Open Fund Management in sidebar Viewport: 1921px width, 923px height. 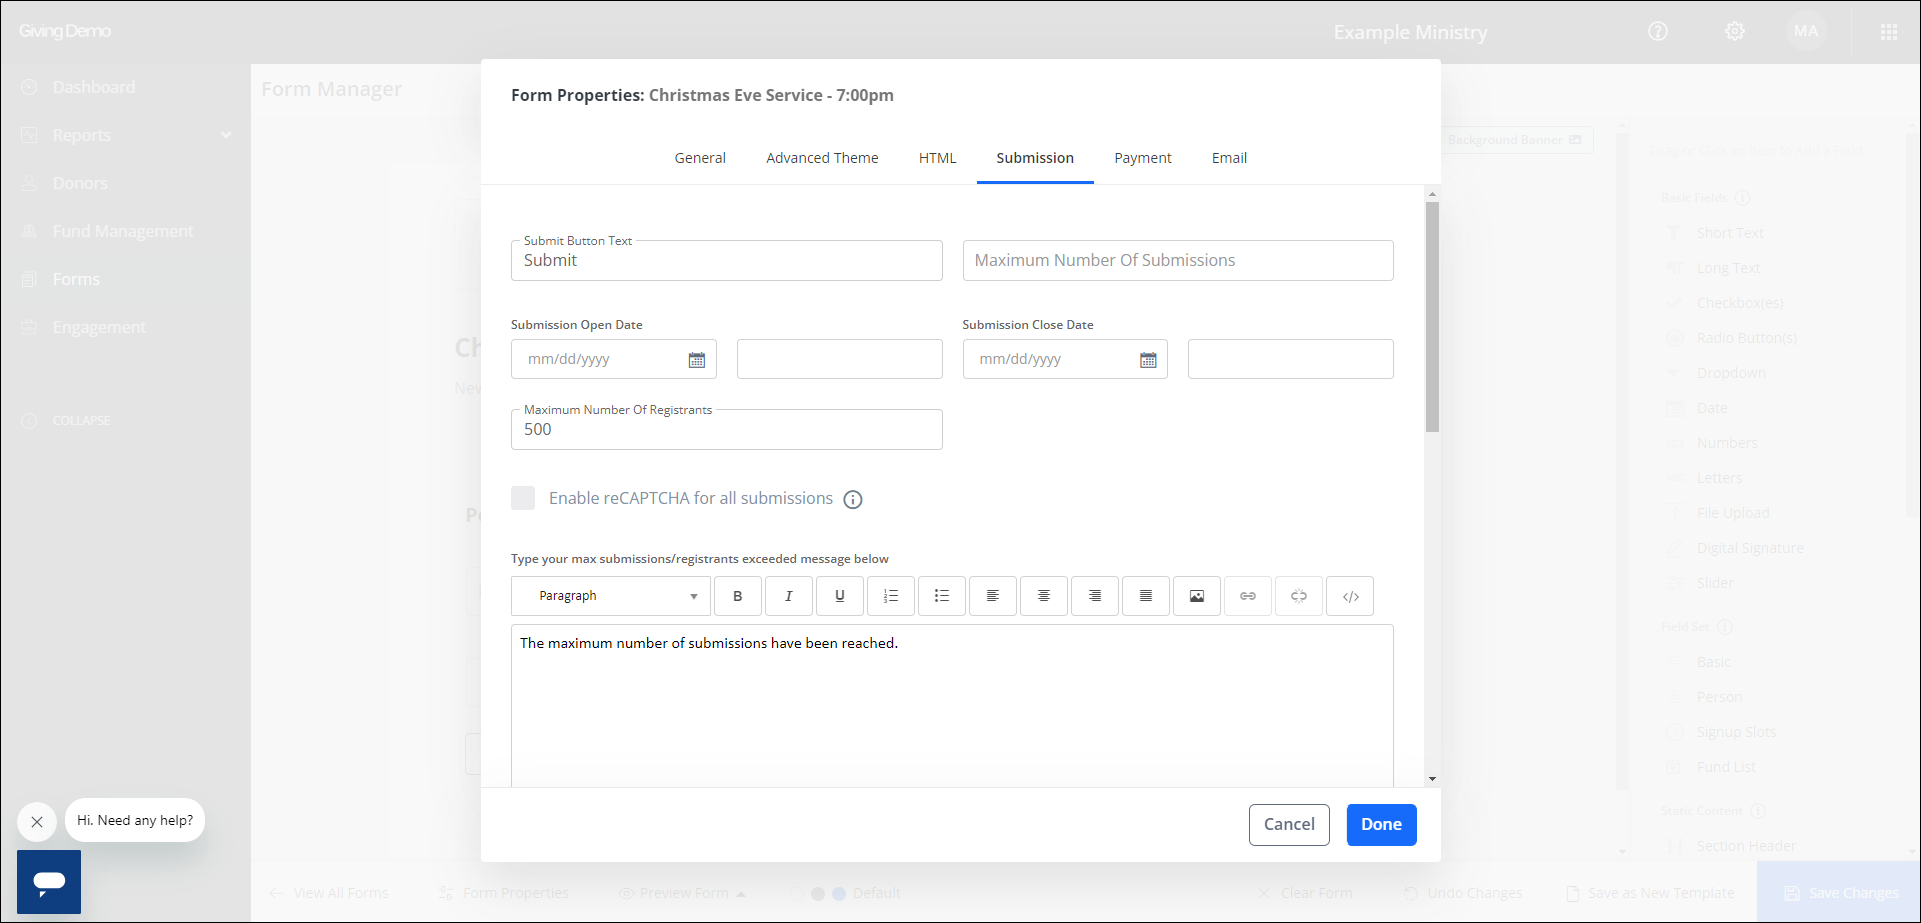tap(123, 231)
